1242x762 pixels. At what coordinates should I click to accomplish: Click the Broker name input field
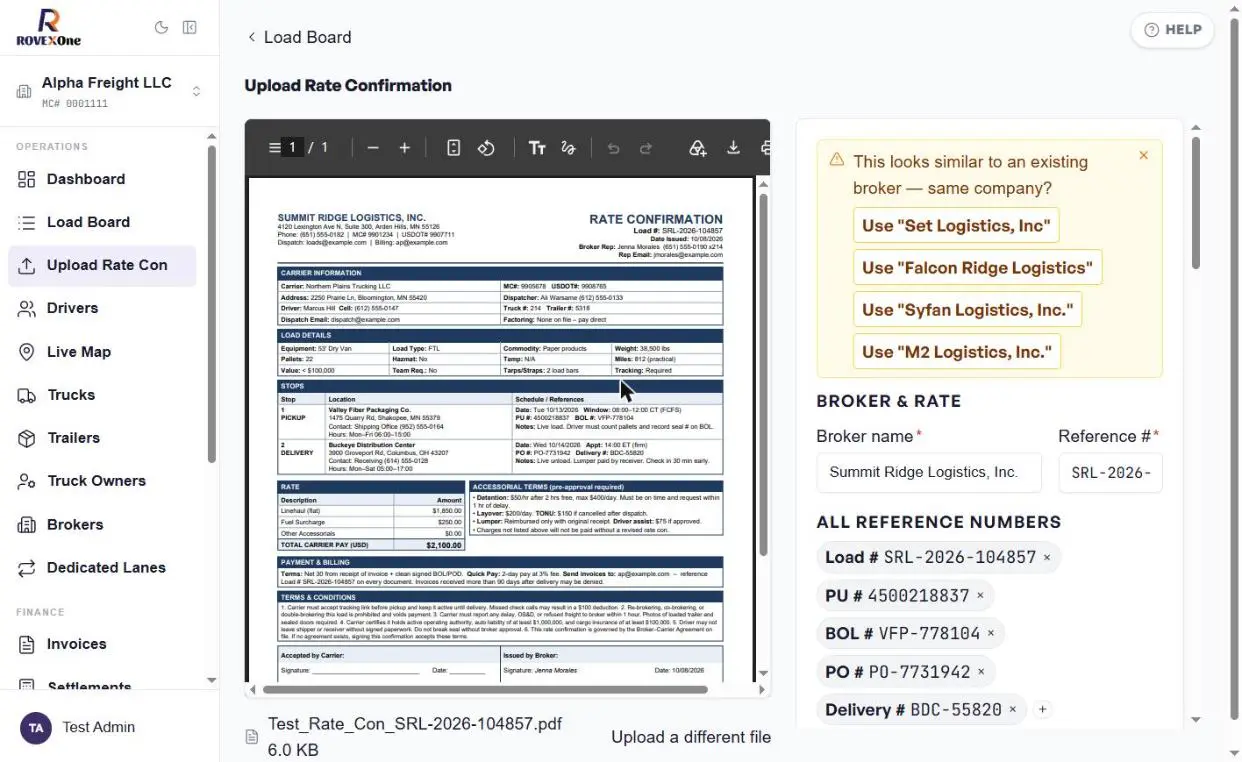pos(929,473)
